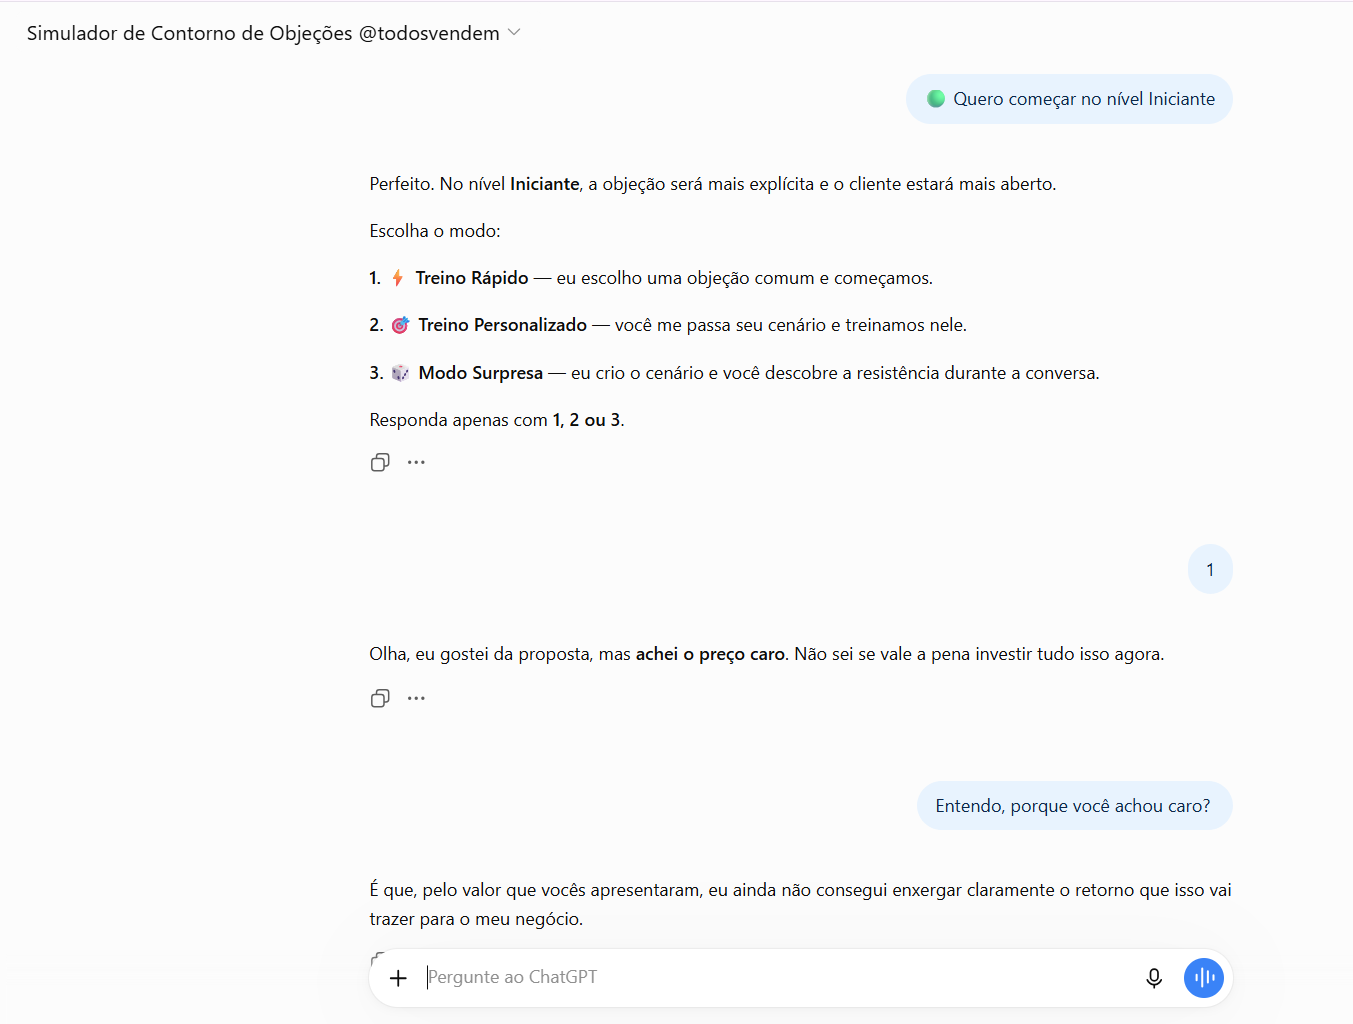Image resolution: width=1353 pixels, height=1024 pixels.
Task: Click the plus attach button in the message box
Action: [398, 978]
